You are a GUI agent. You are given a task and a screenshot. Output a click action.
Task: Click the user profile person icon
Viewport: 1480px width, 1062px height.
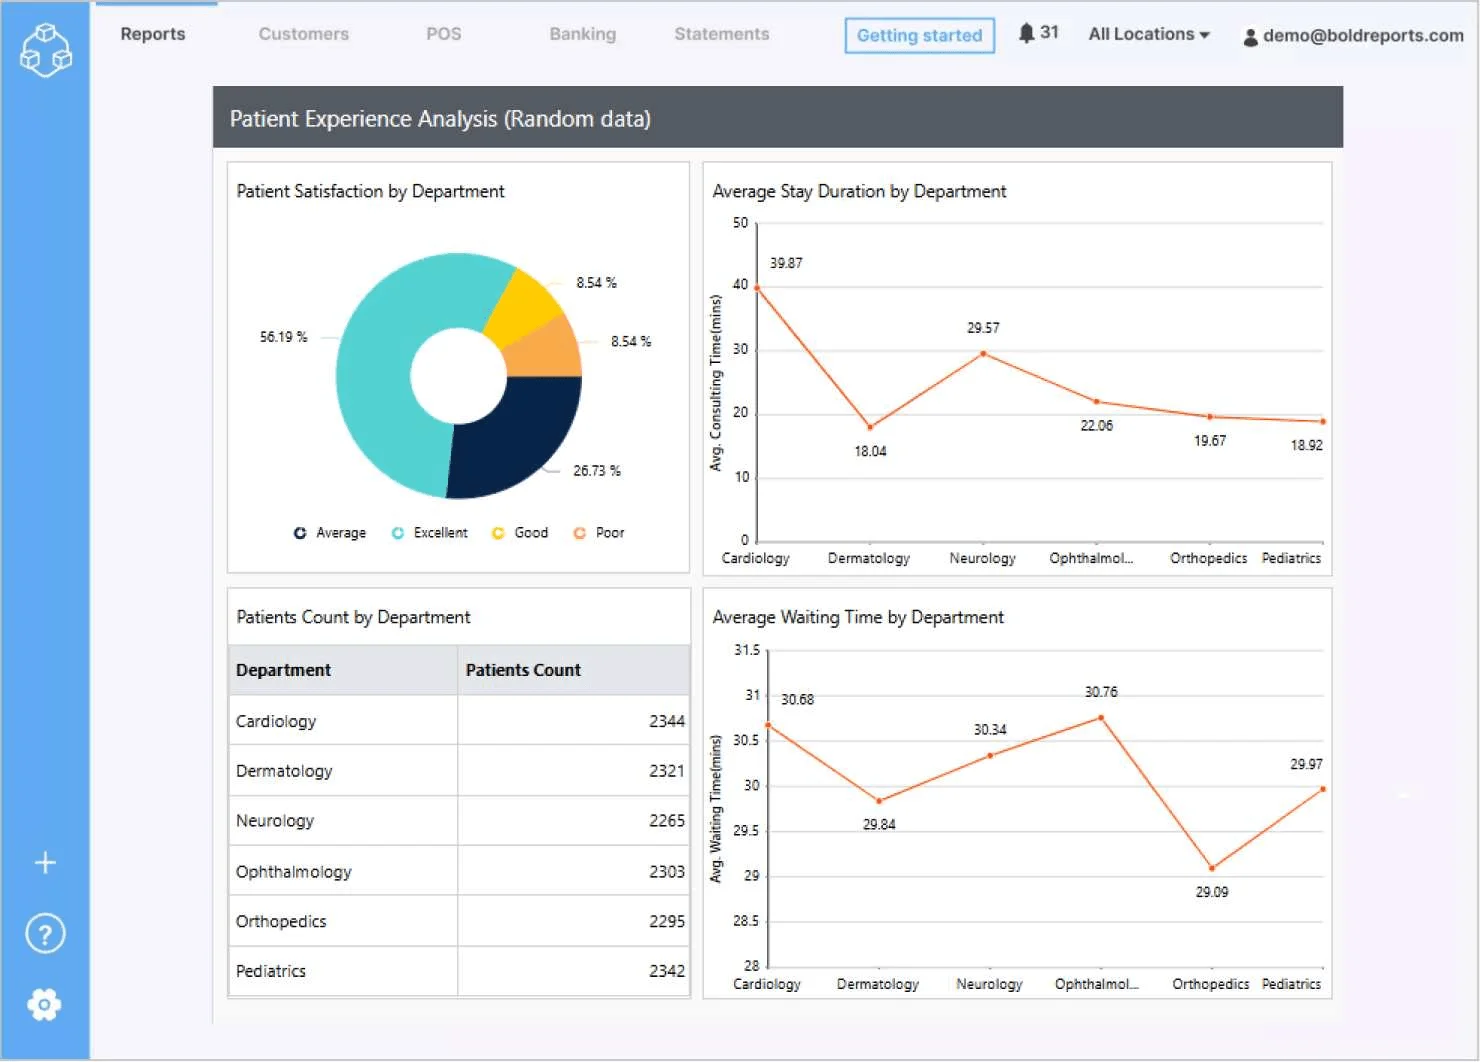1249,36
